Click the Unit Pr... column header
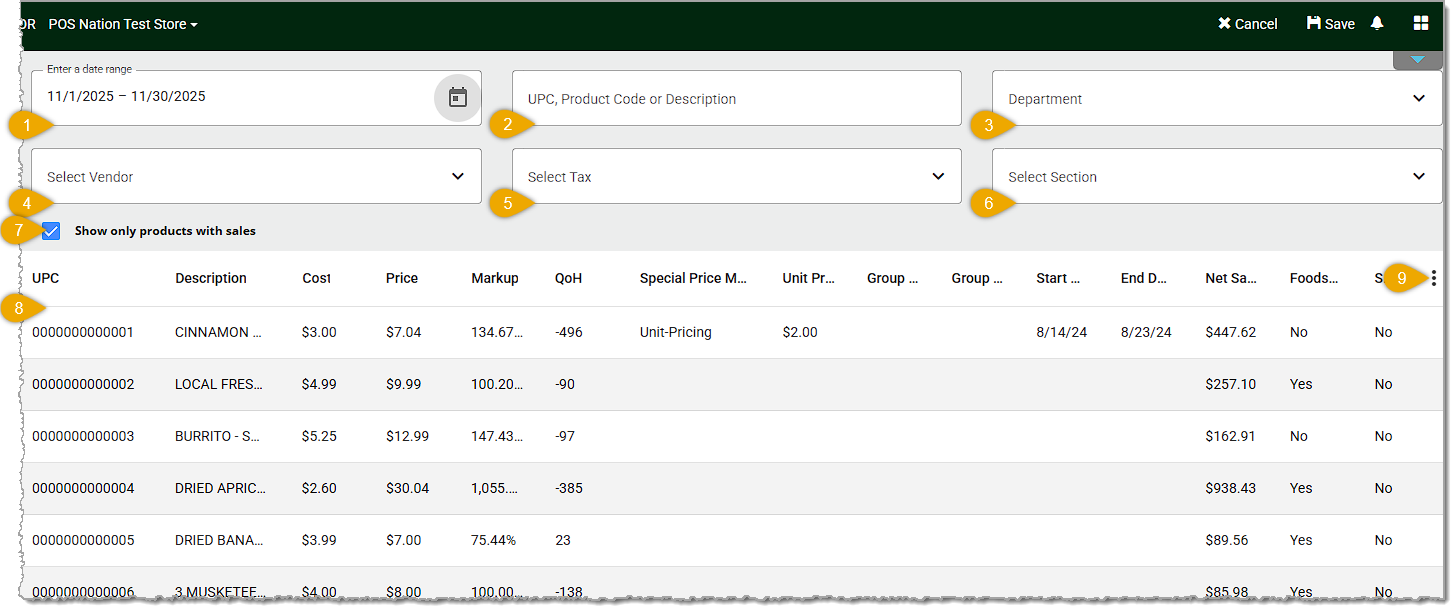 coord(809,278)
